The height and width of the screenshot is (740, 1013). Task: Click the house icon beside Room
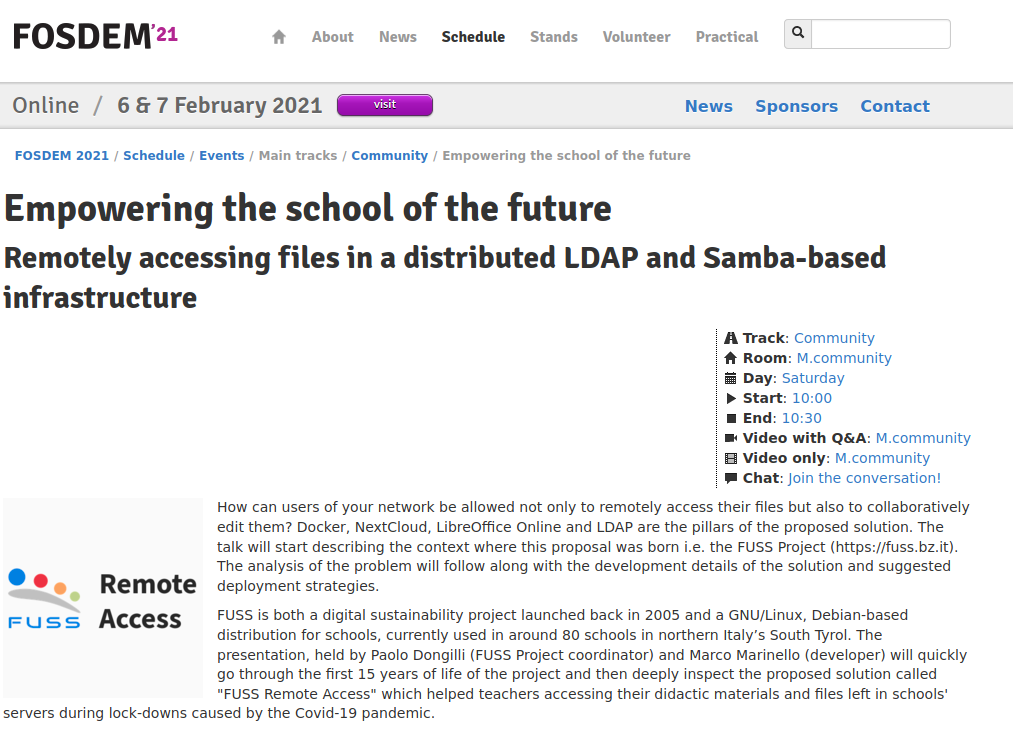(731, 358)
